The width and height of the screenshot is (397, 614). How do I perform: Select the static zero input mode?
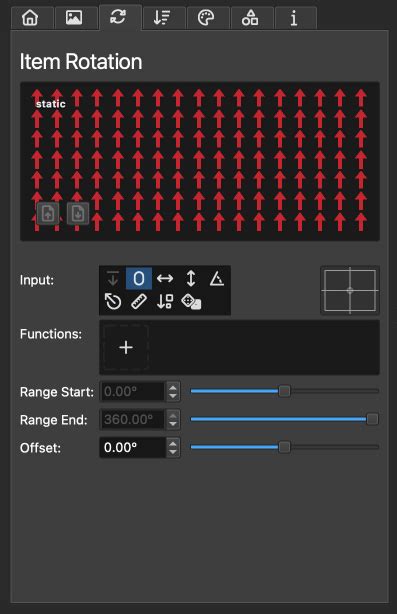point(139,278)
